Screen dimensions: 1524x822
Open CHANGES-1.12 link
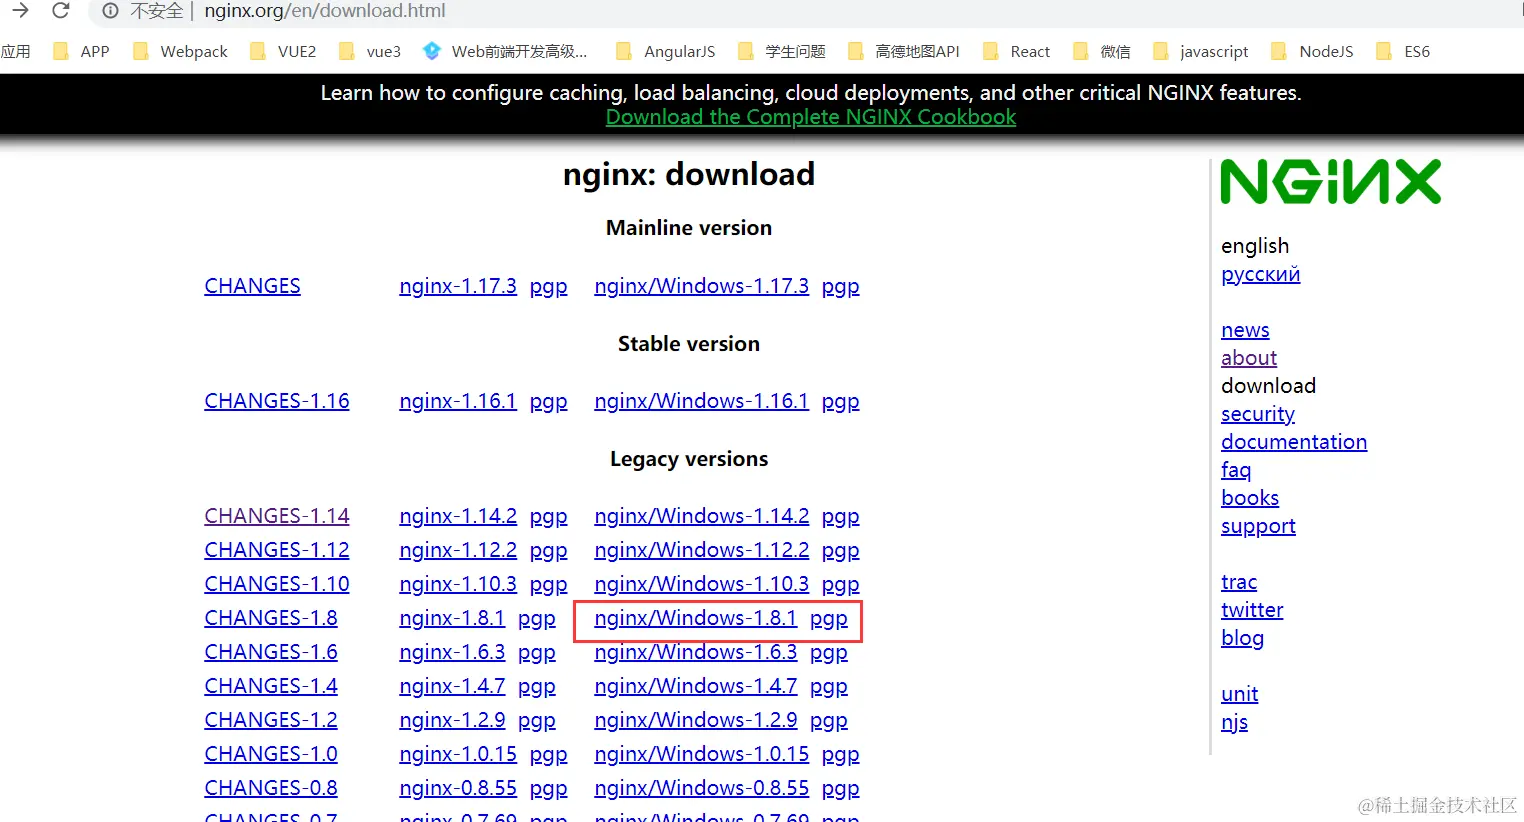(x=277, y=550)
